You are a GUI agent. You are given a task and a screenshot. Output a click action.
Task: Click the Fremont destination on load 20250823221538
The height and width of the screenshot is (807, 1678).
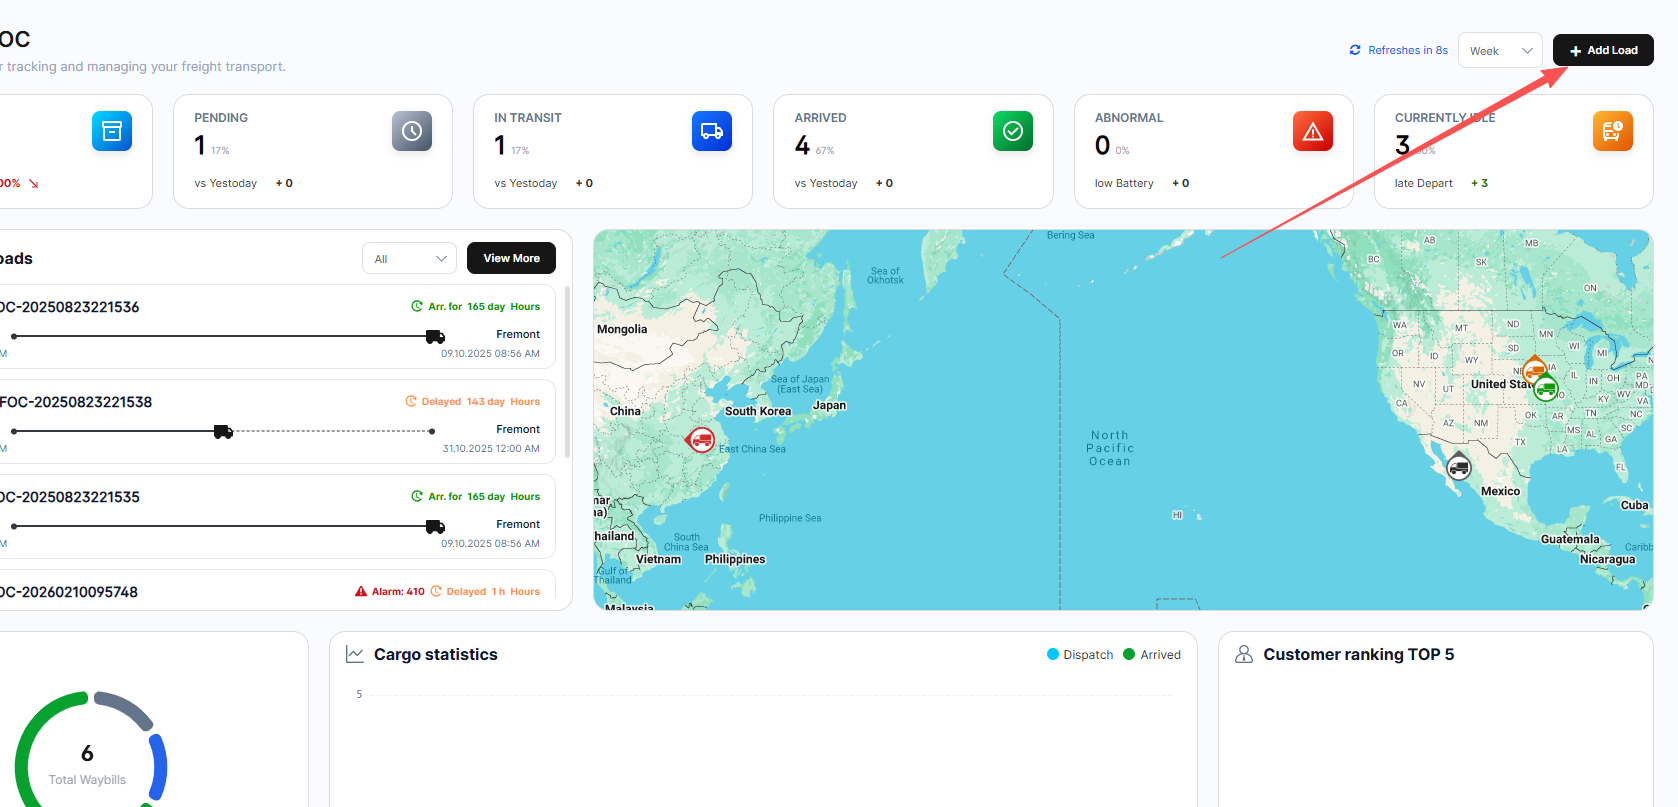click(518, 429)
